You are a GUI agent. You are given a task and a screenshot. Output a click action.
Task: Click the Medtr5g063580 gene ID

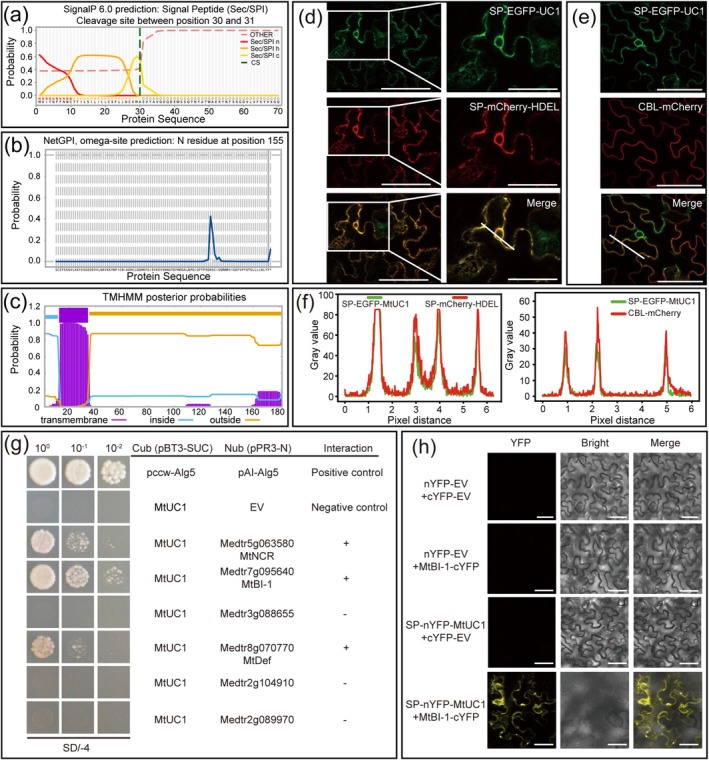(x=257, y=543)
